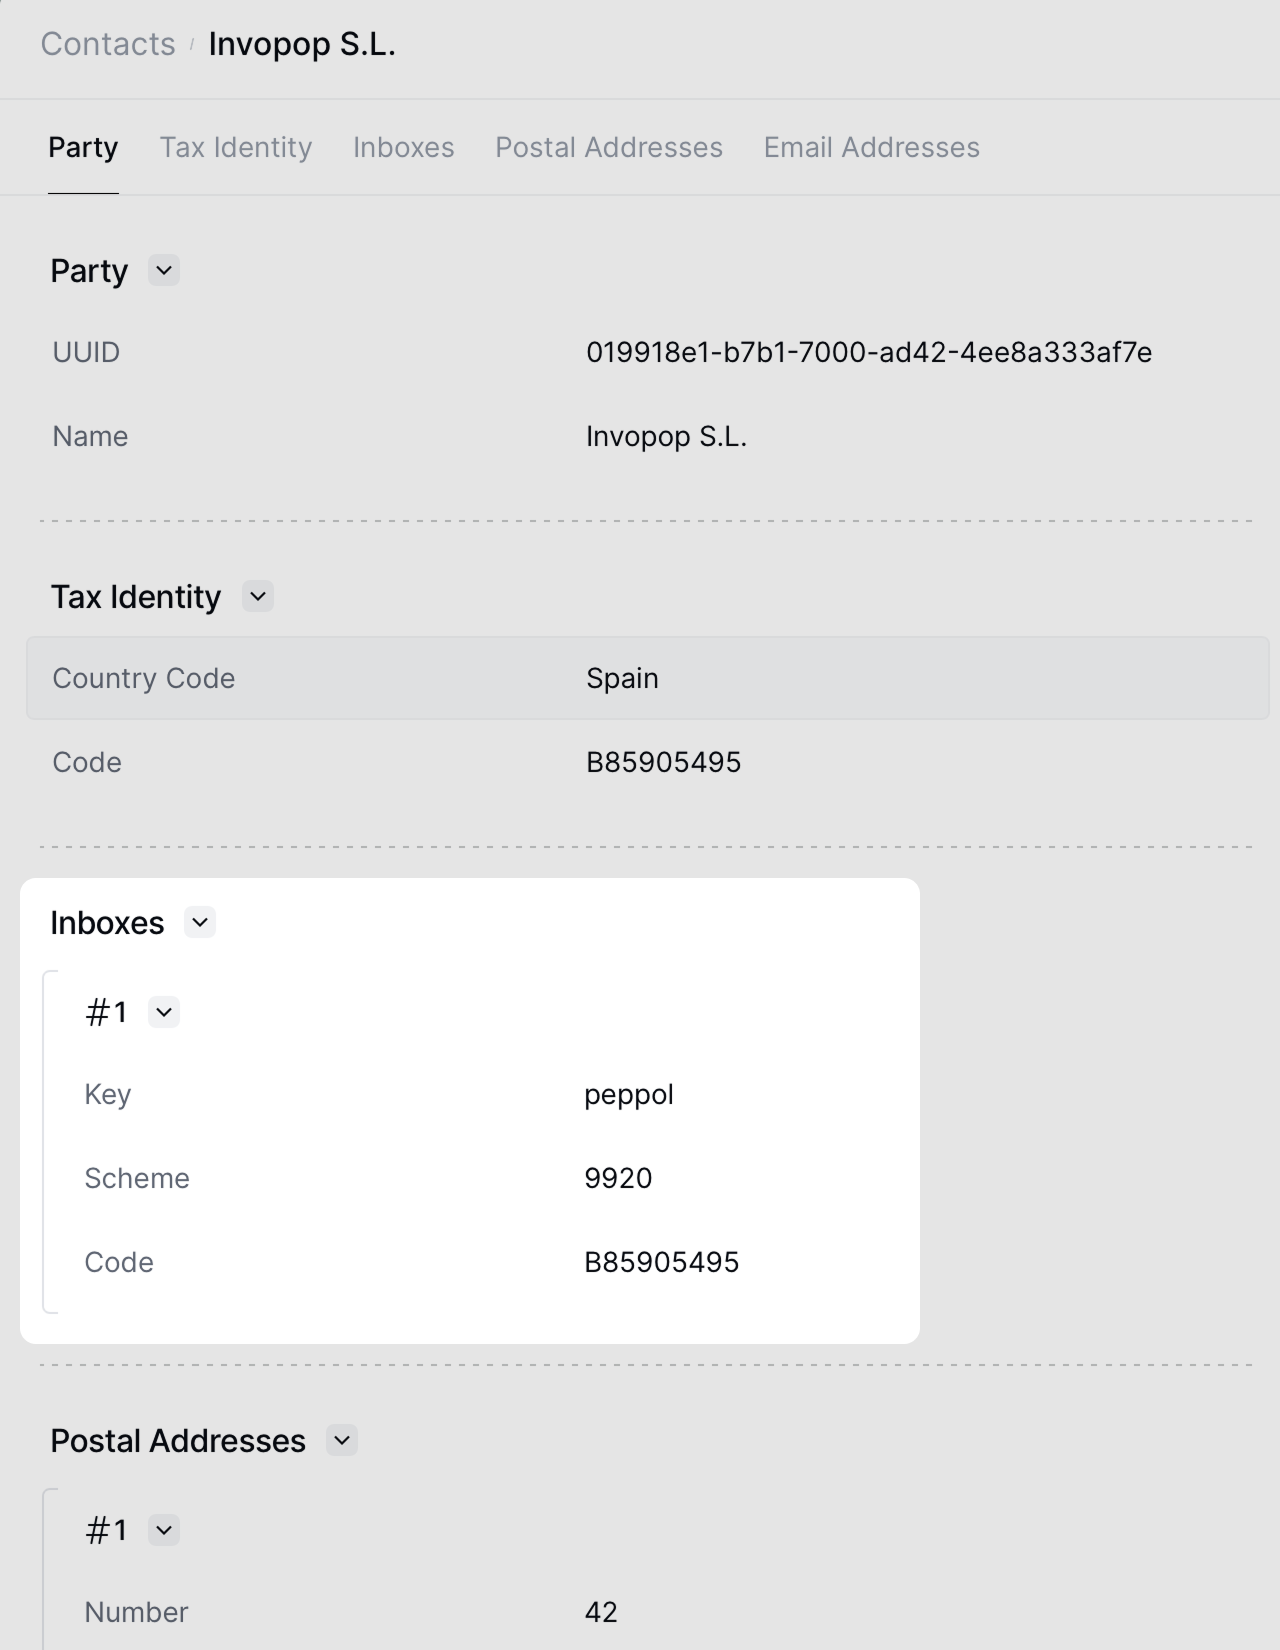This screenshot has width=1280, height=1650.
Task: Open the Postal Addresses tab
Action: point(609,147)
